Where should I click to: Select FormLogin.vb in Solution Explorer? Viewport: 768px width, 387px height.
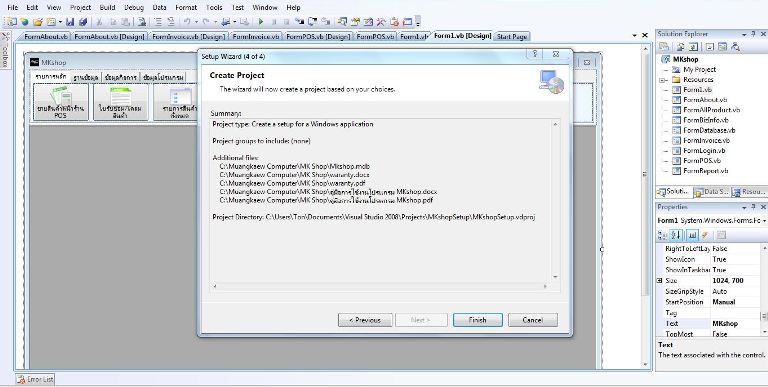pos(704,151)
